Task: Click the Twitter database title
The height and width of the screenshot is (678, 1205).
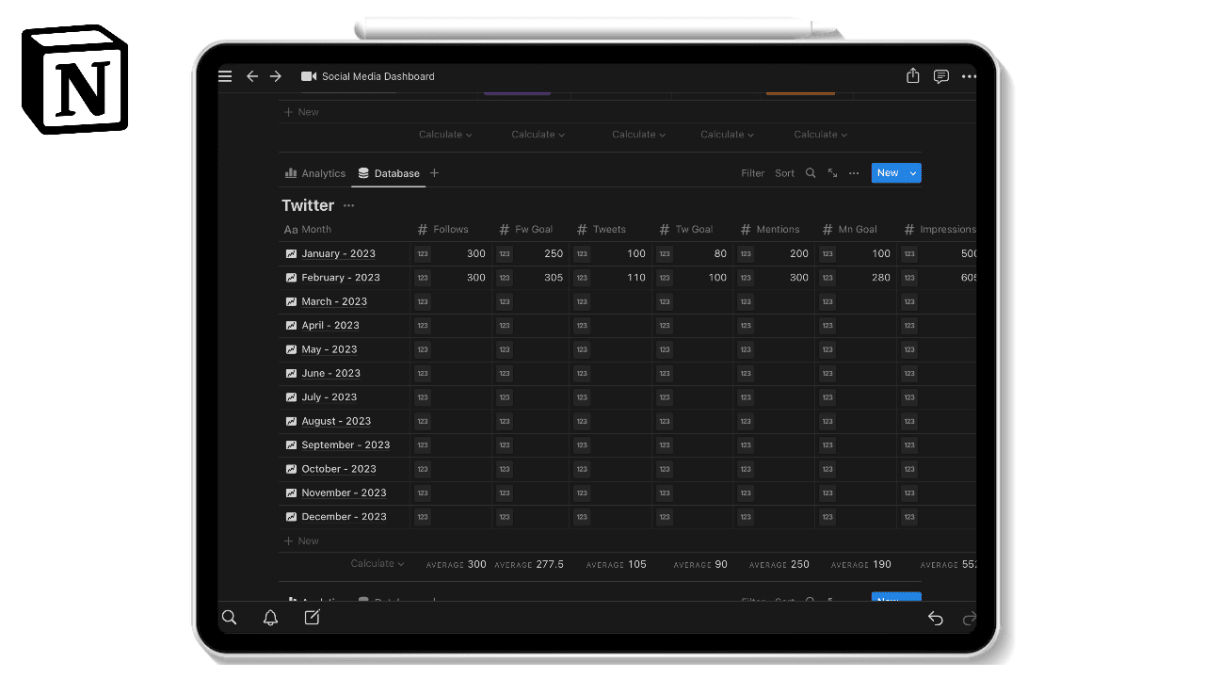Action: pos(308,205)
